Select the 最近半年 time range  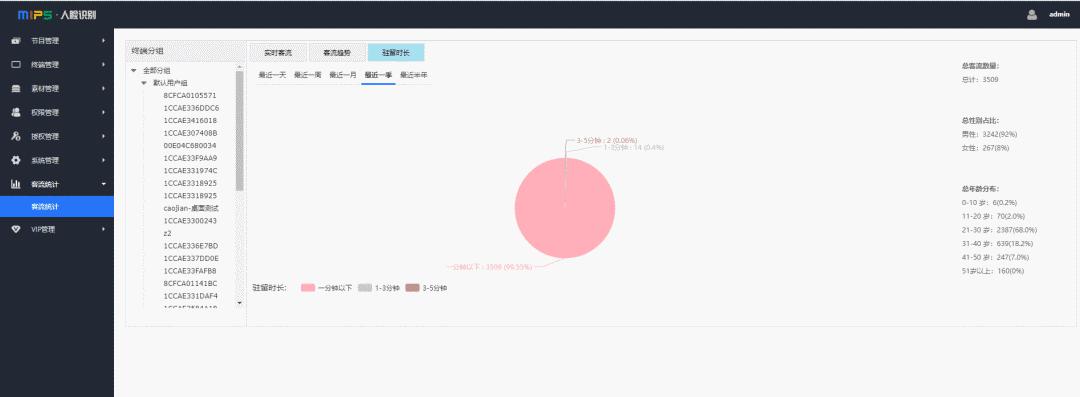pos(414,75)
